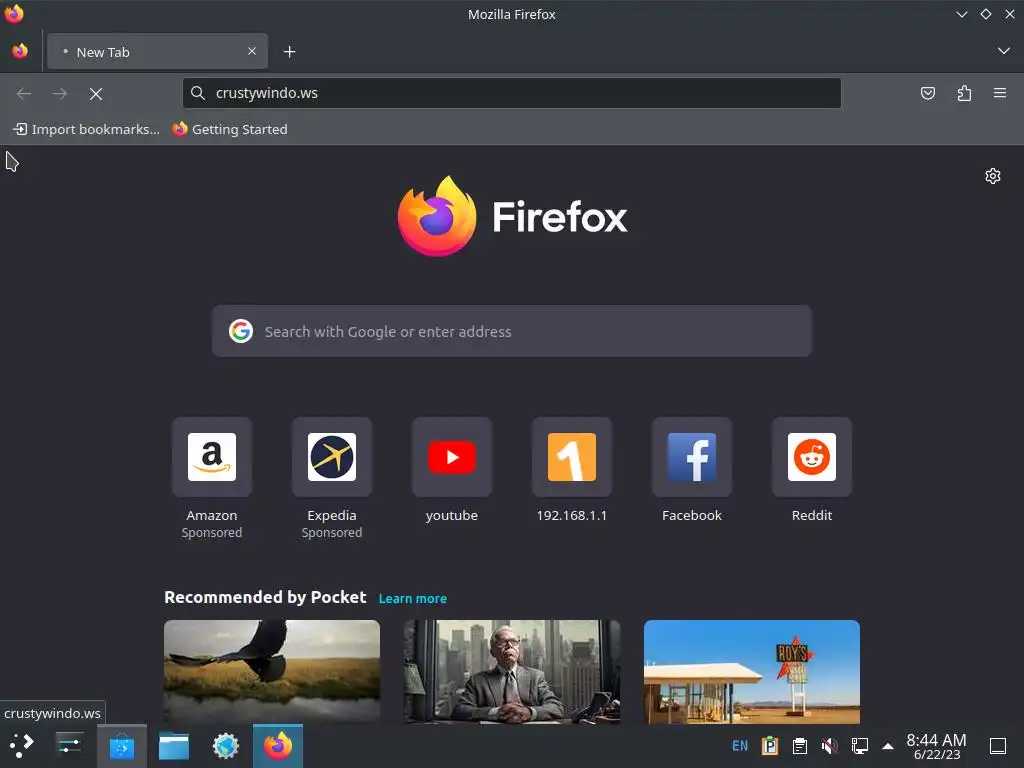Expand hidden system tray icons arrow
The image size is (1024, 768).
point(888,746)
